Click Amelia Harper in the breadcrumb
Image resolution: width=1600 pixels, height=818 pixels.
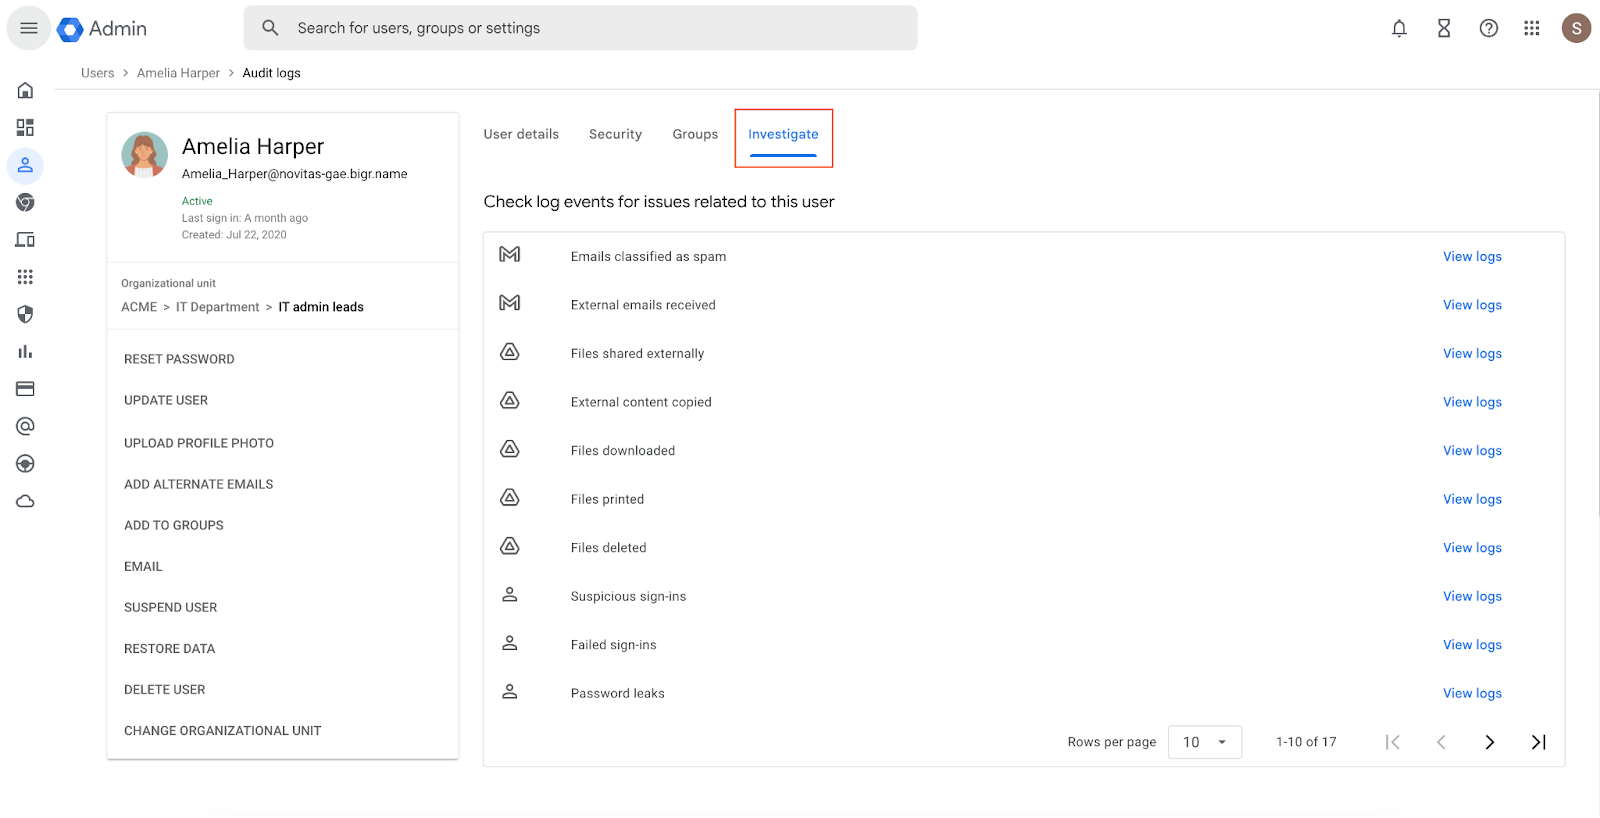pyautogui.click(x=178, y=73)
